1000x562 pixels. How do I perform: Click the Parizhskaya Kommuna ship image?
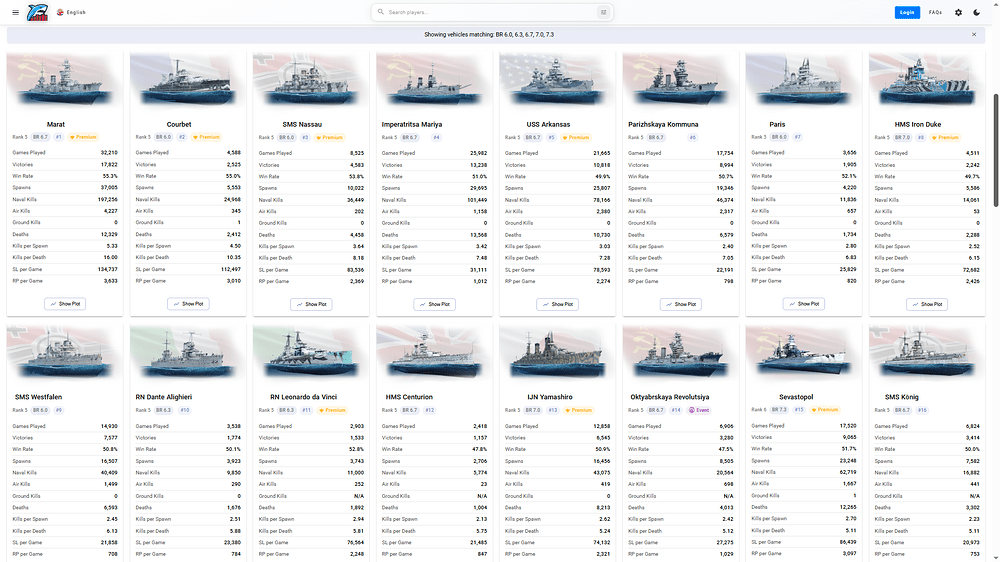[x=680, y=82]
